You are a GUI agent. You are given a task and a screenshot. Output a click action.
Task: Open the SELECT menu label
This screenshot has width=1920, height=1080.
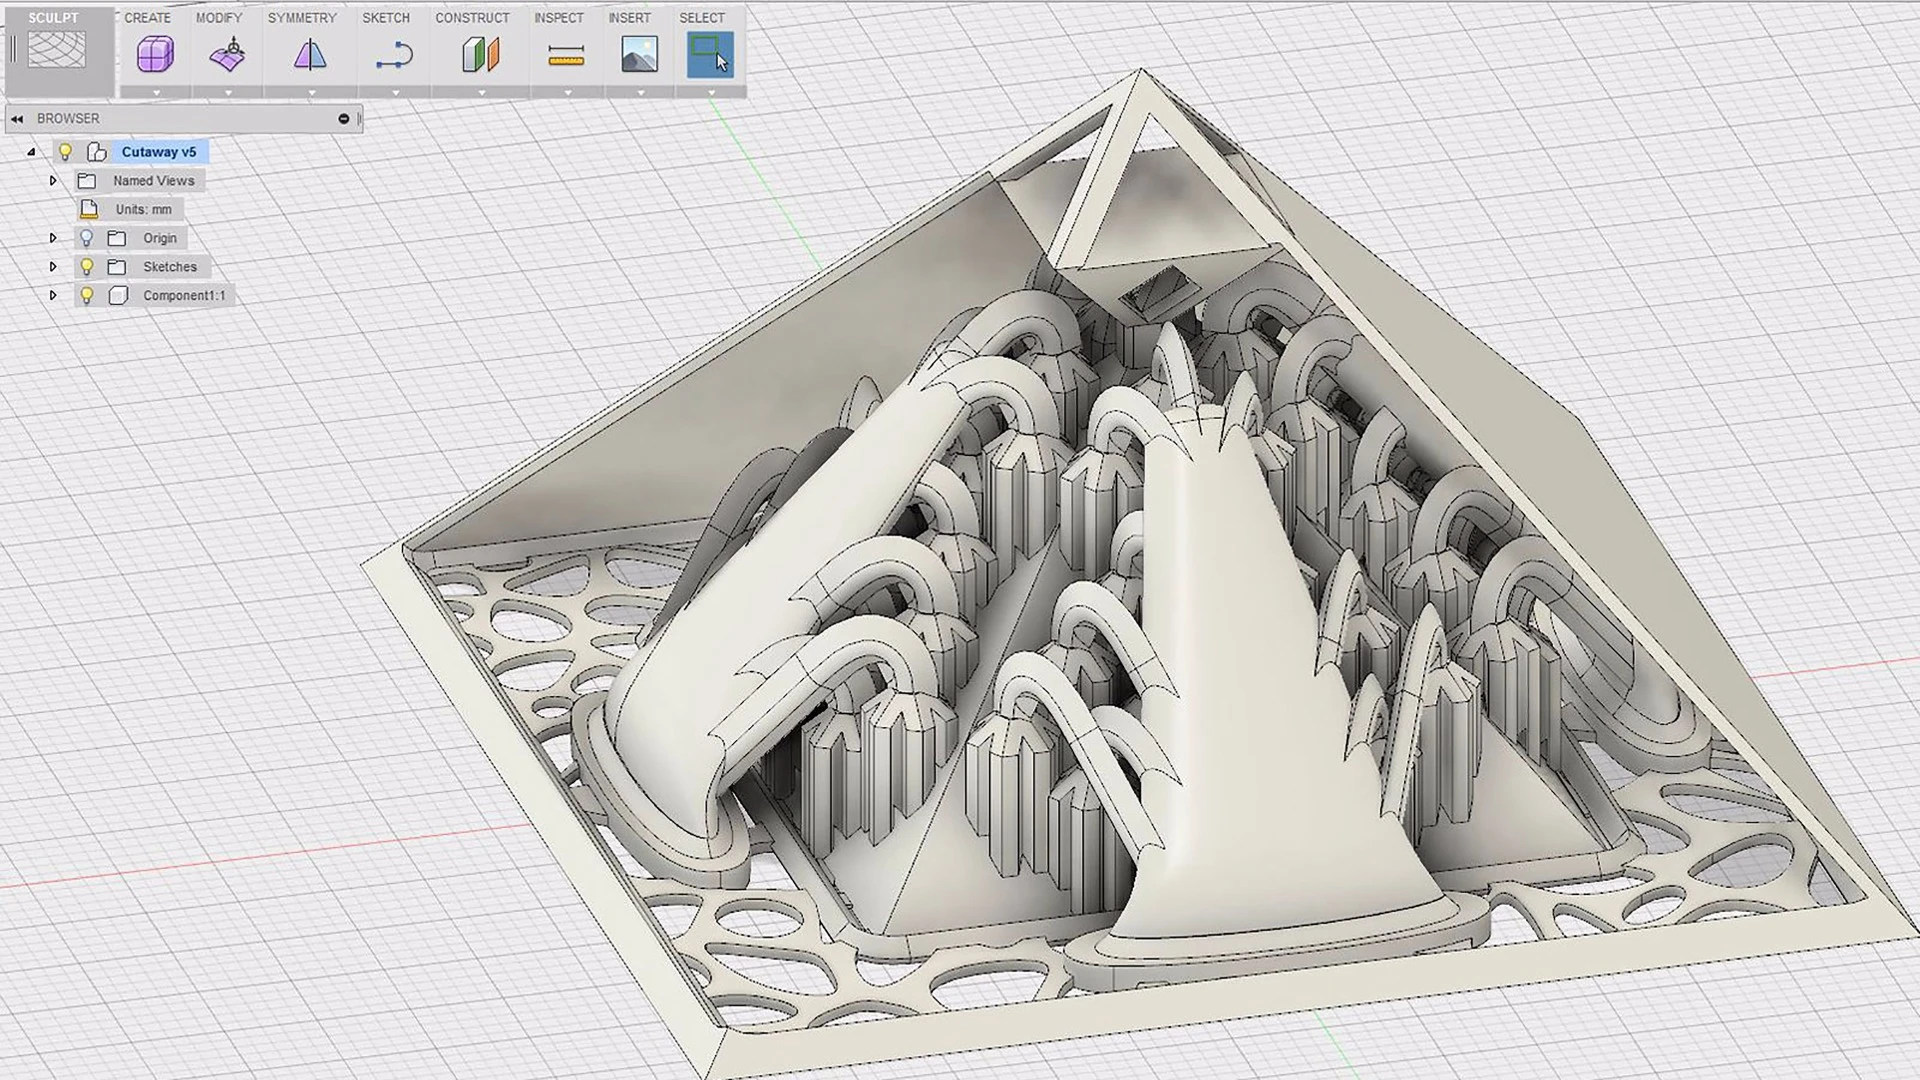(702, 18)
